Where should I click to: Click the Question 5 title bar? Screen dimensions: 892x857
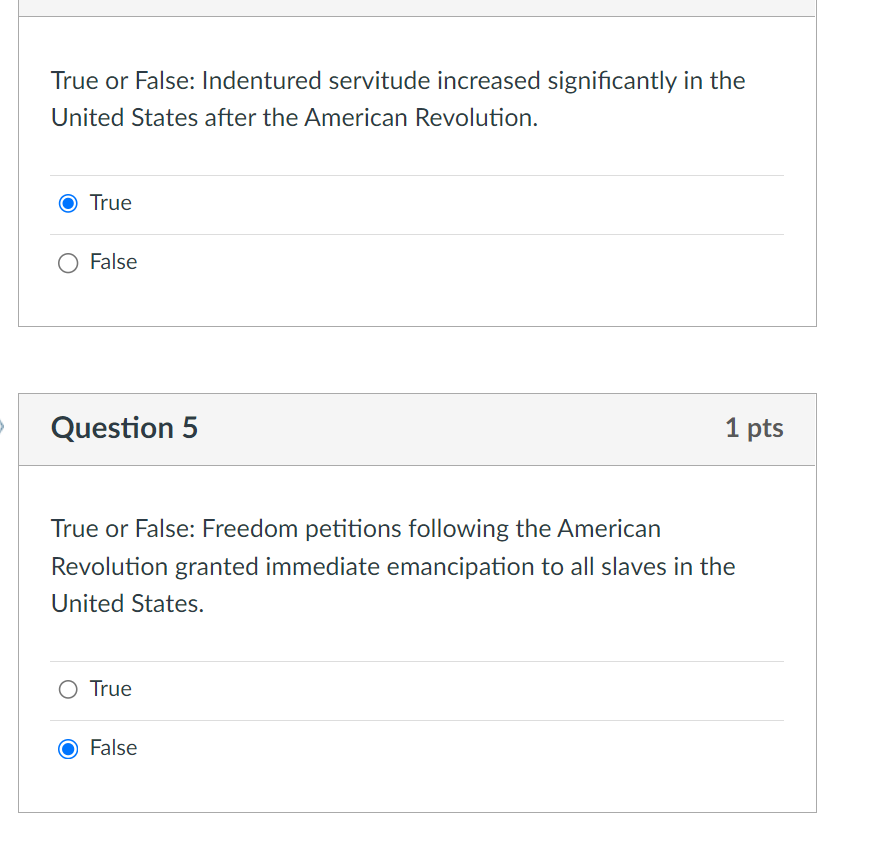(x=416, y=428)
